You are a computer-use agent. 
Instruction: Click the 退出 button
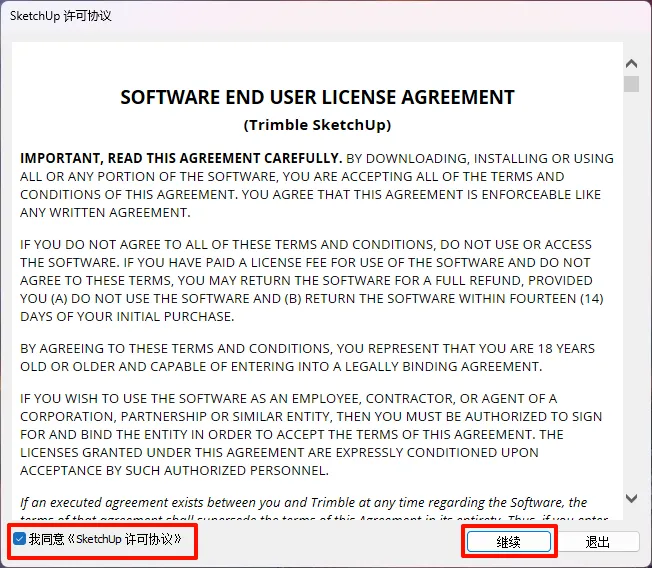598,542
